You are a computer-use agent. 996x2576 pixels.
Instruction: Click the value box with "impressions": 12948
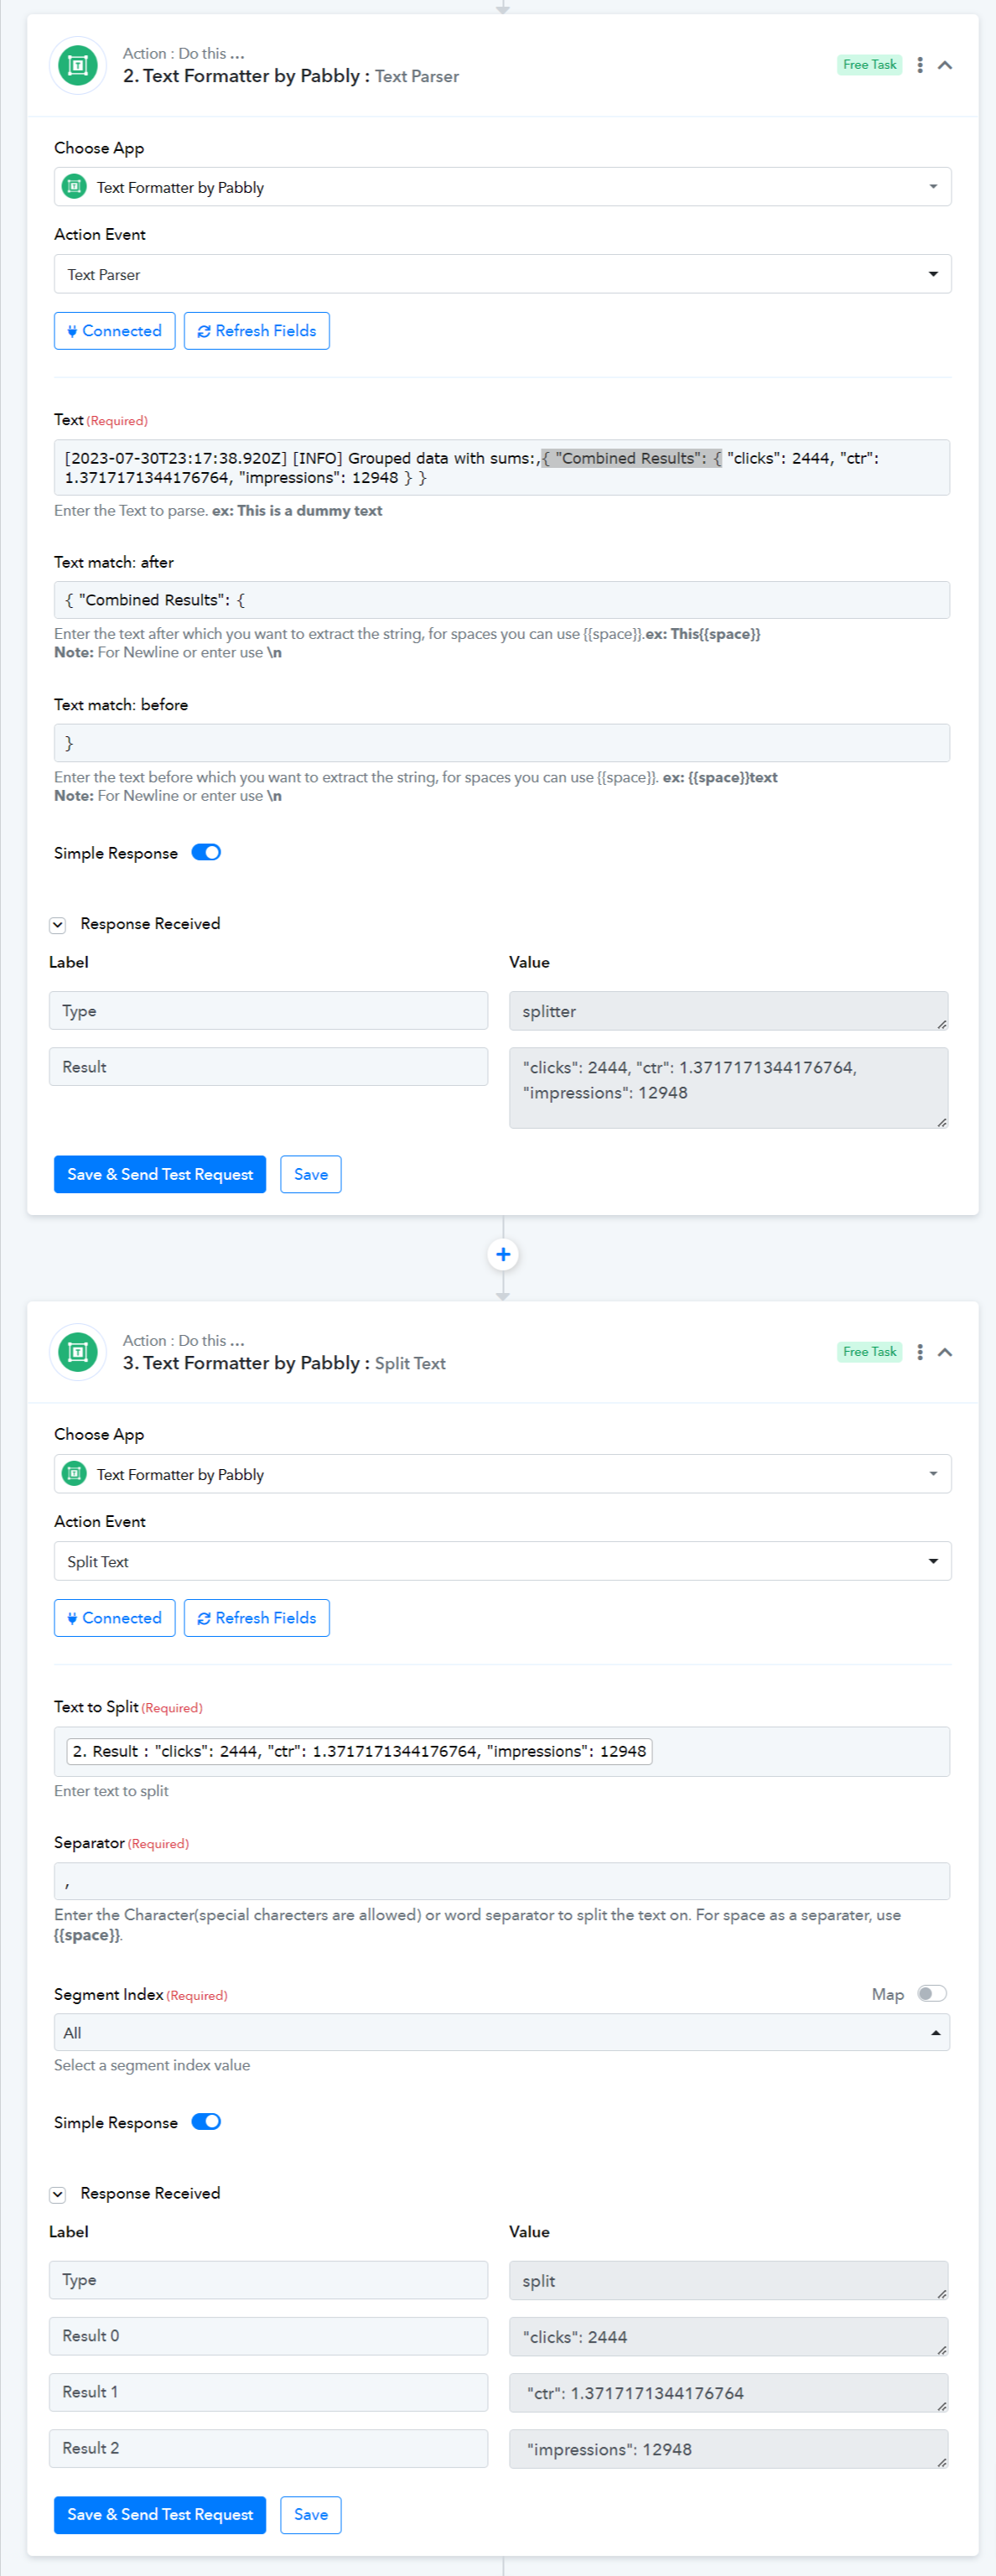coord(728,2449)
